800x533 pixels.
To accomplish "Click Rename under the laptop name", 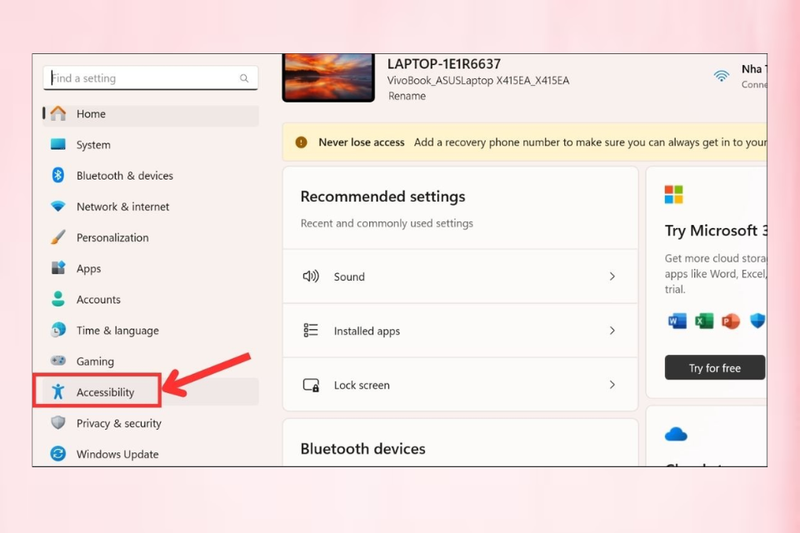I will pos(407,96).
